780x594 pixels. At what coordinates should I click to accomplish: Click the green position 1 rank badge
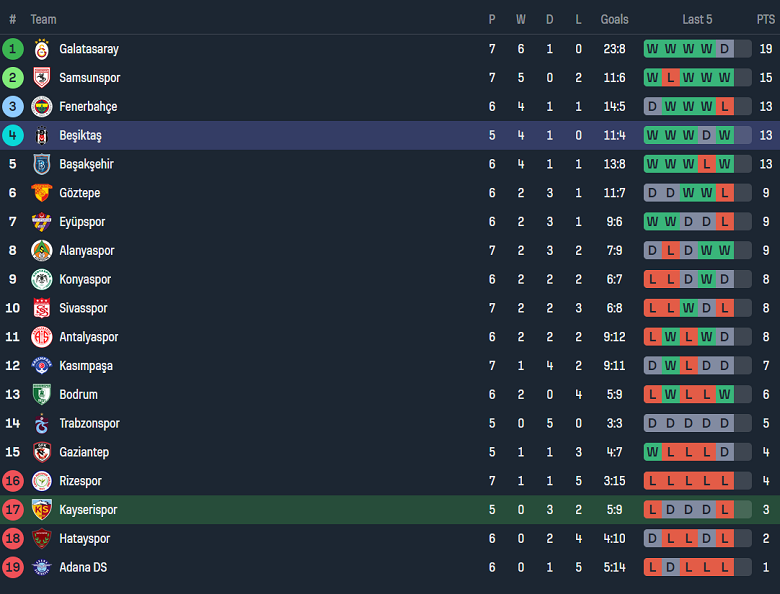[x=13, y=49]
